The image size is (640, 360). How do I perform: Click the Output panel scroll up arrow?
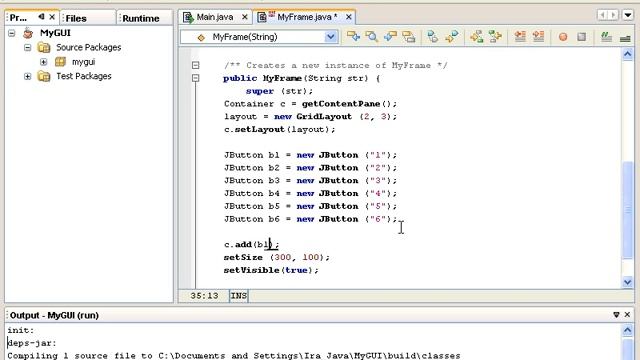[628, 330]
